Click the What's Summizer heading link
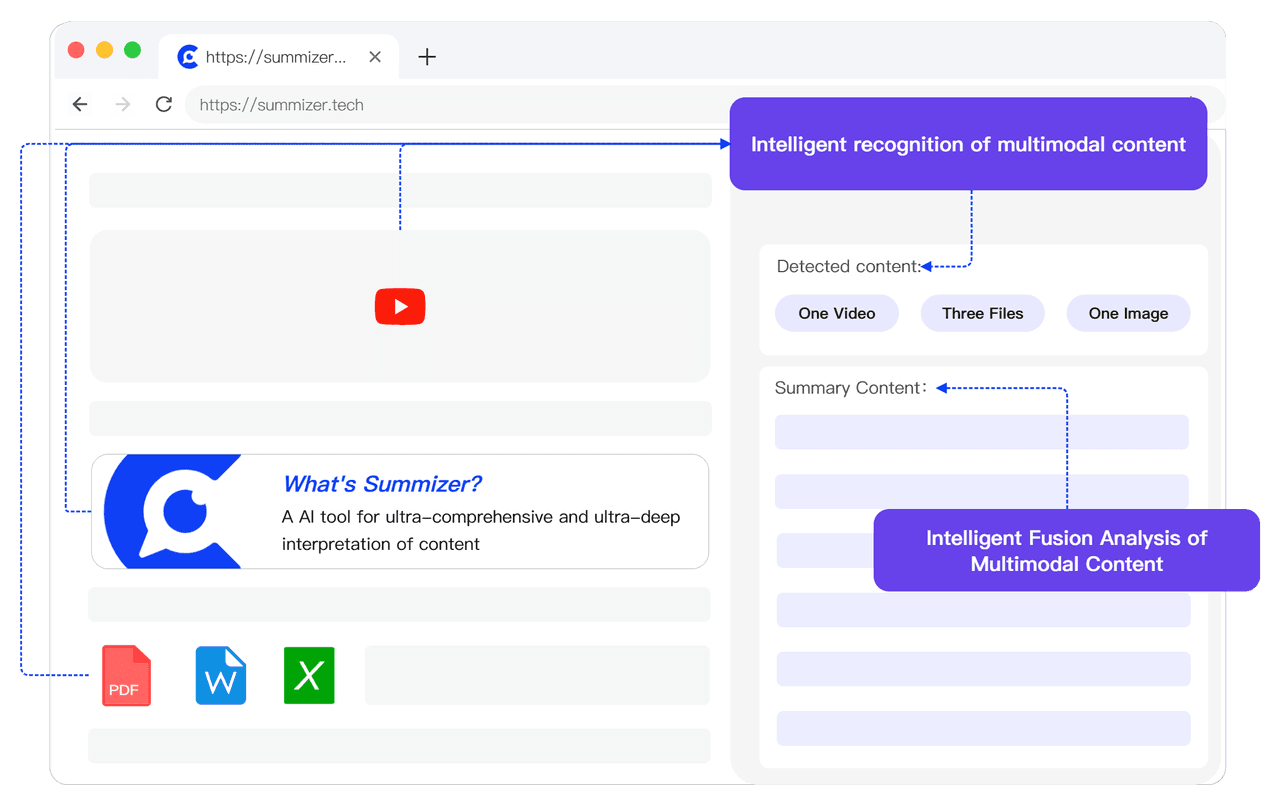The height and width of the screenshot is (806, 1280). pos(381,484)
